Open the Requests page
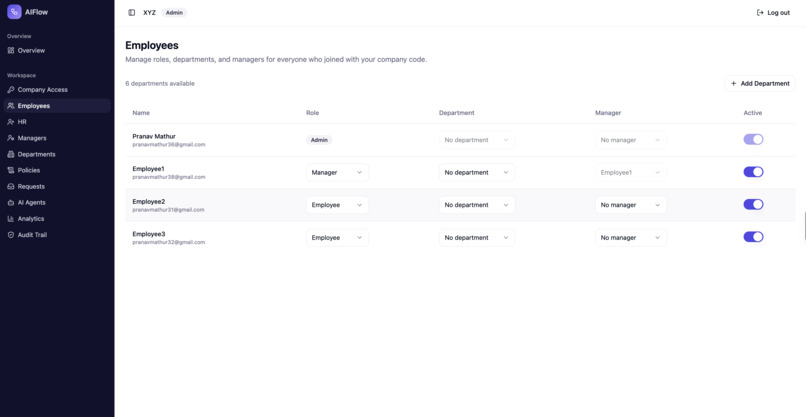The width and height of the screenshot is (806, 417). (57, 187)
